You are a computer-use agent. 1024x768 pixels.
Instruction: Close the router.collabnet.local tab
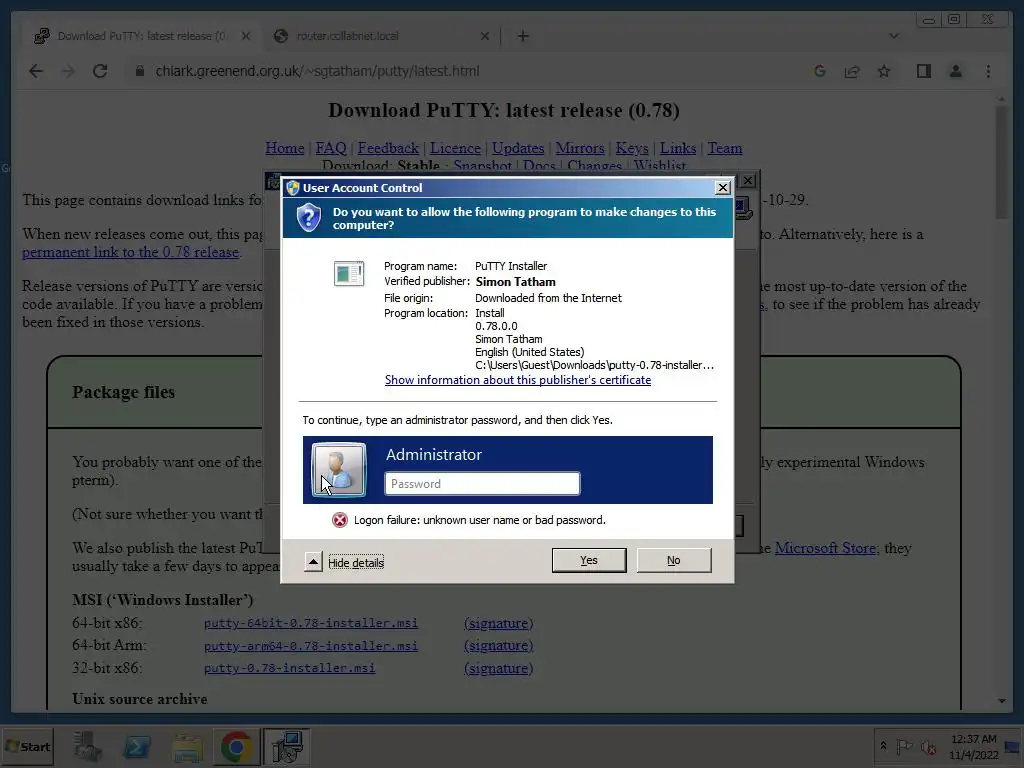[x=485, y=36]
